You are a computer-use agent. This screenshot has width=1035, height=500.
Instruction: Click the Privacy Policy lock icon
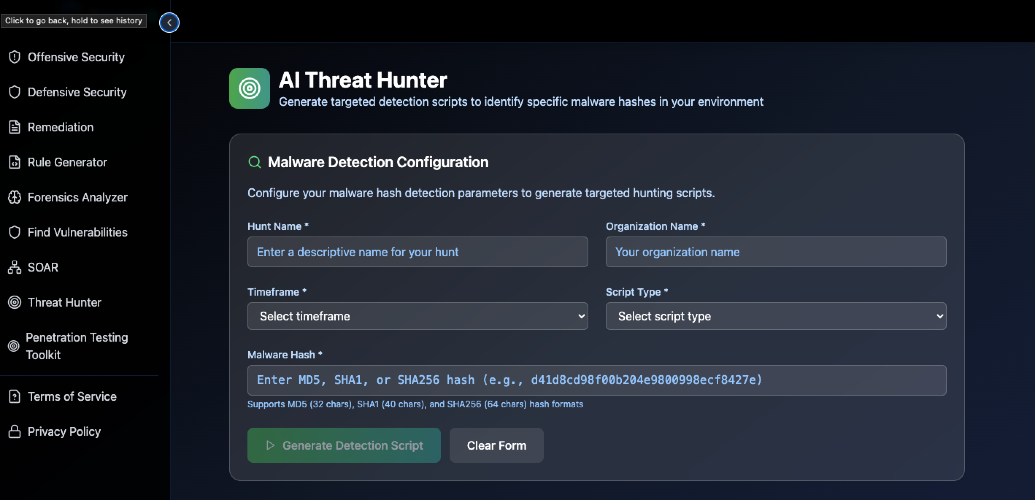point(14,431)
